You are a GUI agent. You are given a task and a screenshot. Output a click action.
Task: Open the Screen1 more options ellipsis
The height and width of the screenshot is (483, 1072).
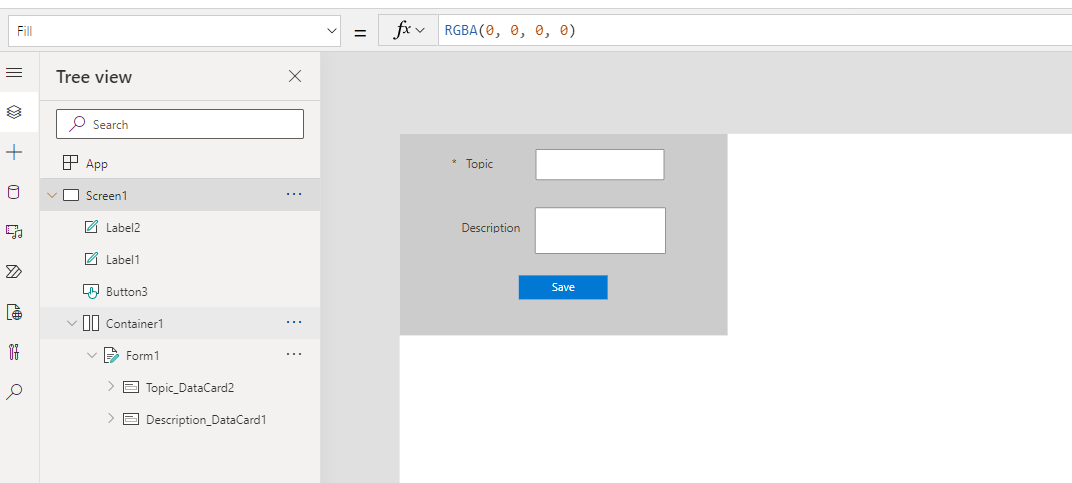pyautogui.click(x=294, y=194)
